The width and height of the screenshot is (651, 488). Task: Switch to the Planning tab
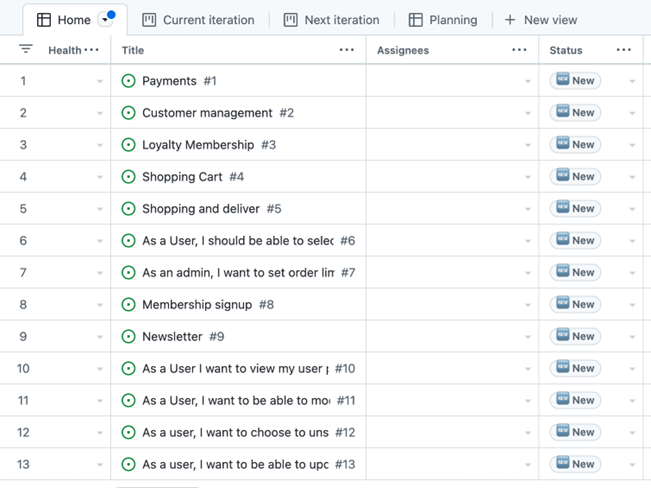coord(443,20)
